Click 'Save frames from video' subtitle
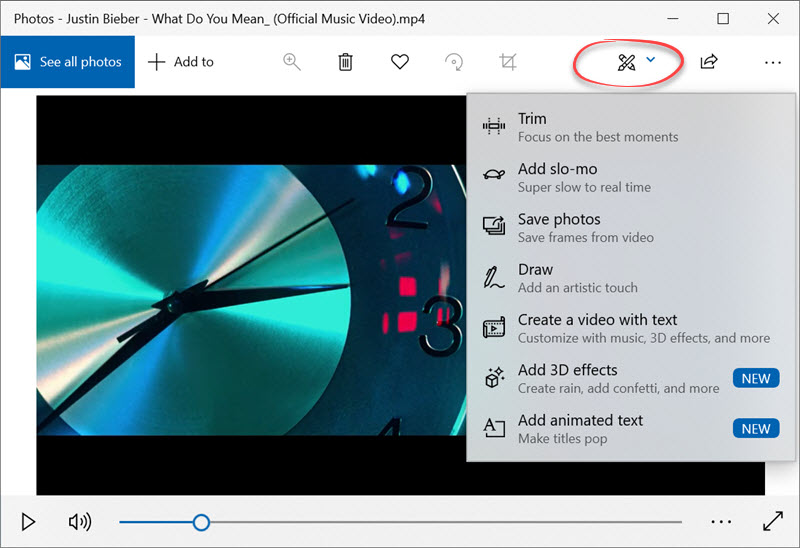Viewport: 800px width, 548px height. 586,238
